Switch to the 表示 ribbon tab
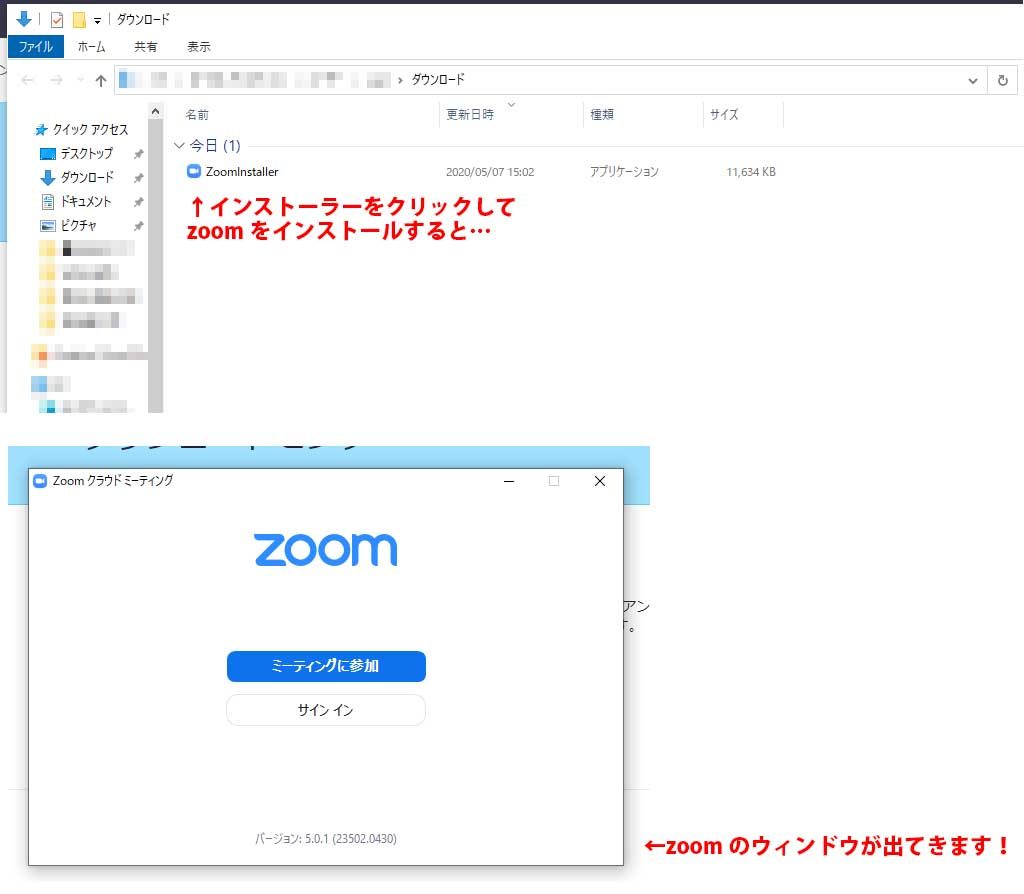 [x=198, y=47]
